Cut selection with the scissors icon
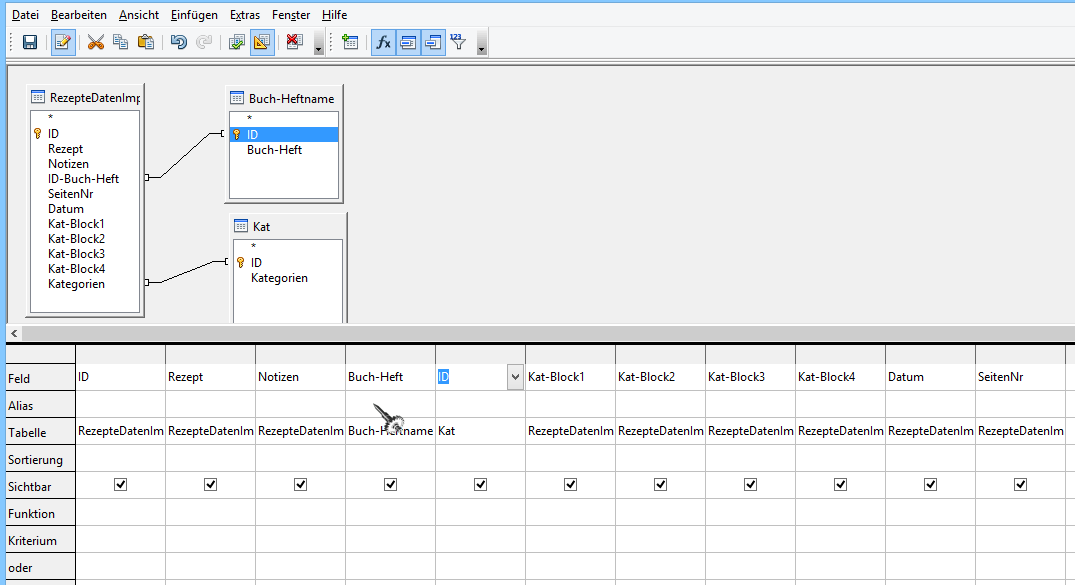Screen dimensions: 1075x585 96,43
